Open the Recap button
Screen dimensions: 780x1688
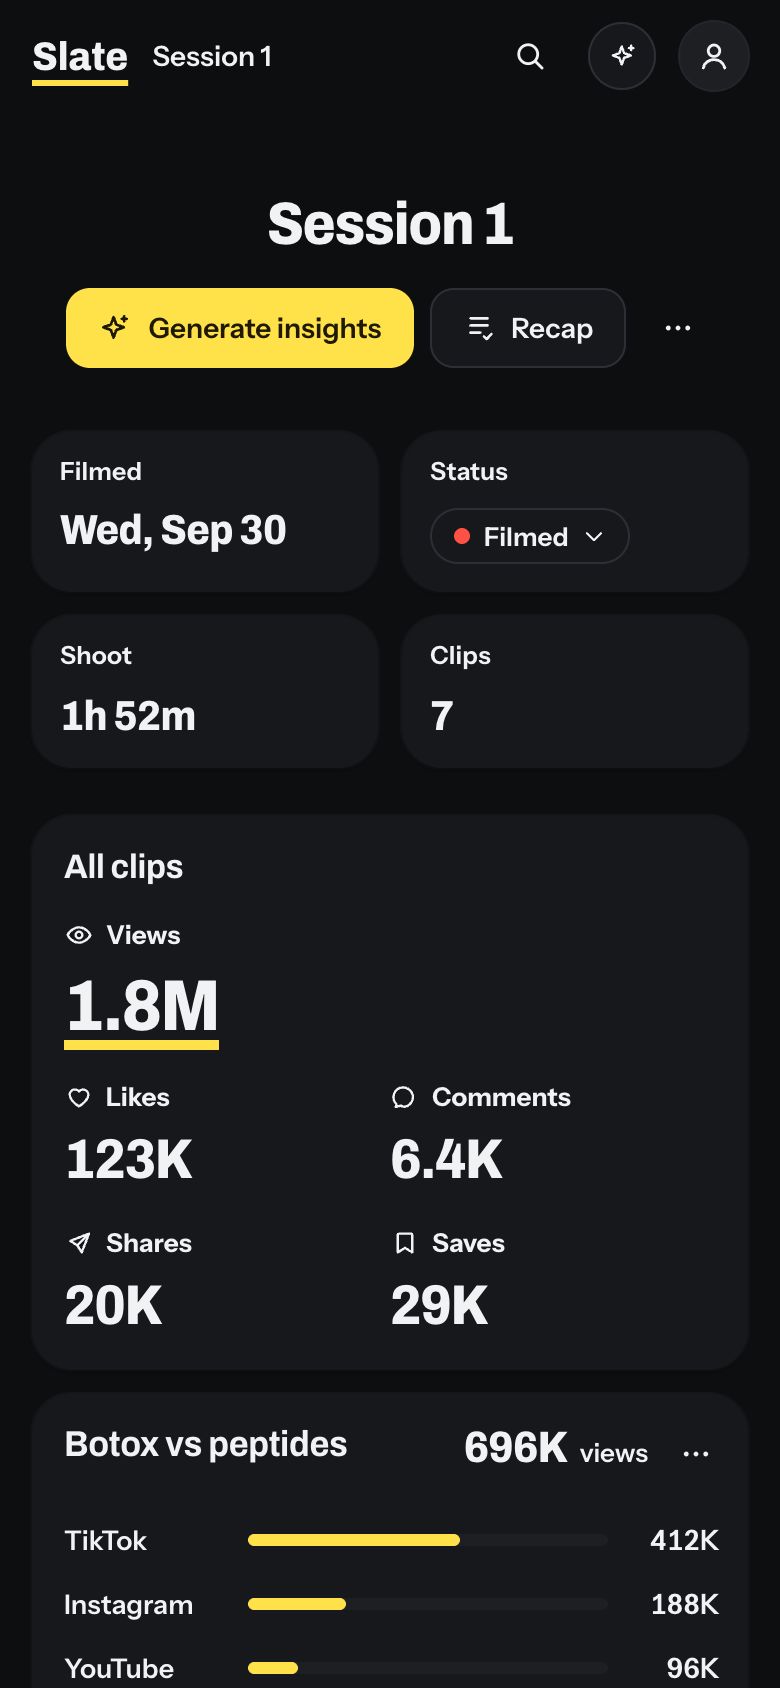[528, 328]
